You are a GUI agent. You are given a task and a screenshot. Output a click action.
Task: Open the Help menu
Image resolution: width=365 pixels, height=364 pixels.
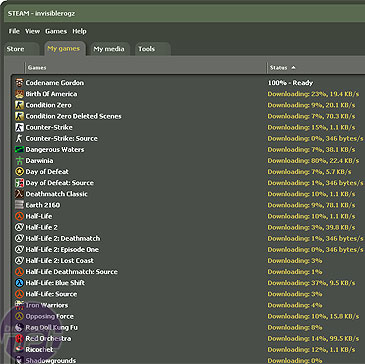point(79,31)
